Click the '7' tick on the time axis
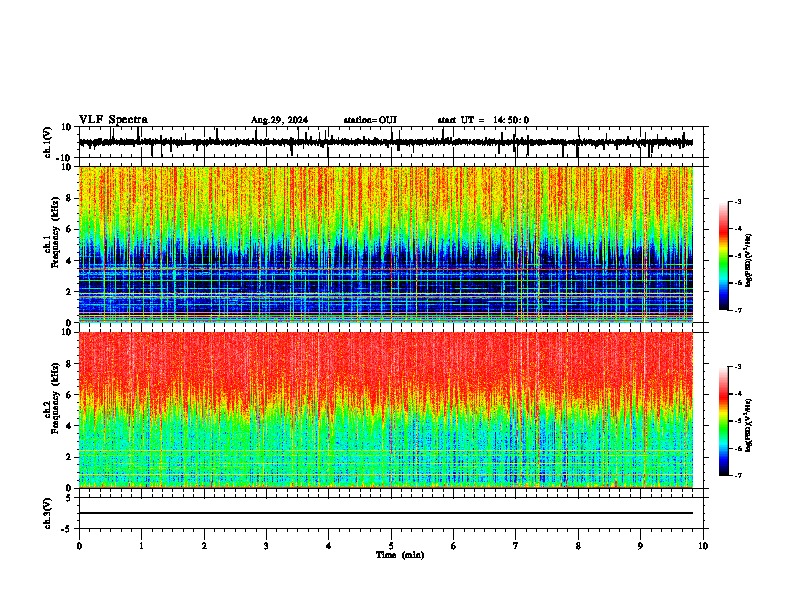Screen dimensions: 792x612 click(x=516, y=546)
